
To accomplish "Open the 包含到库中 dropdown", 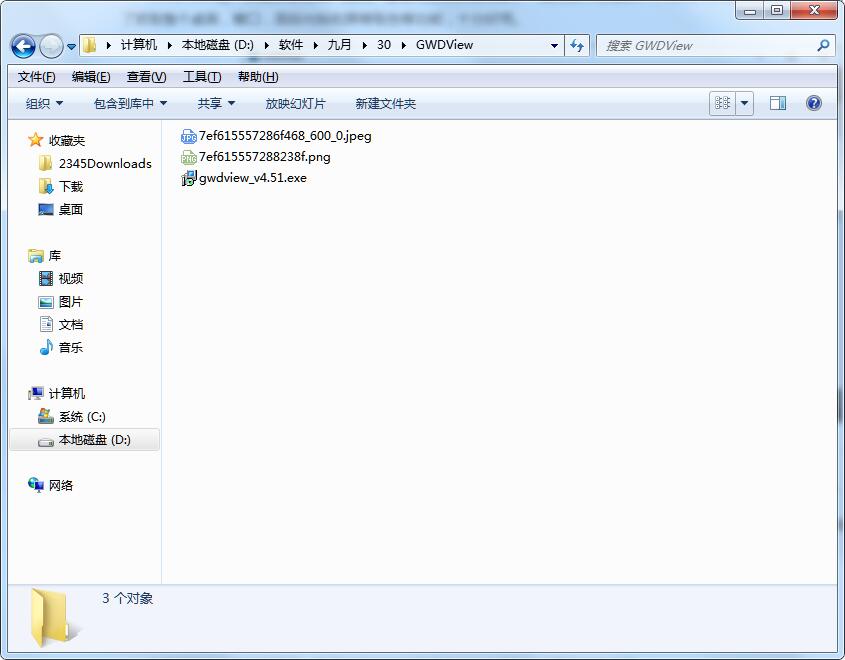I will click(130, 103).
